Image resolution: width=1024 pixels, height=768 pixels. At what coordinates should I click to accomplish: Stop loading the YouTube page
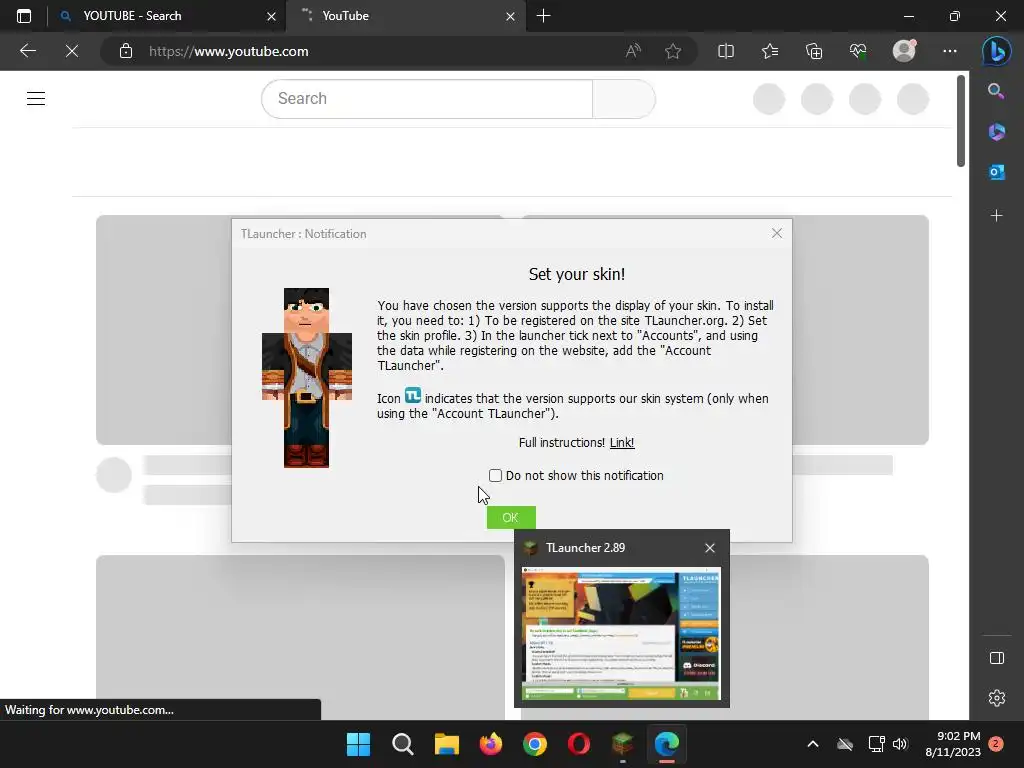click(x=72, y=51)
